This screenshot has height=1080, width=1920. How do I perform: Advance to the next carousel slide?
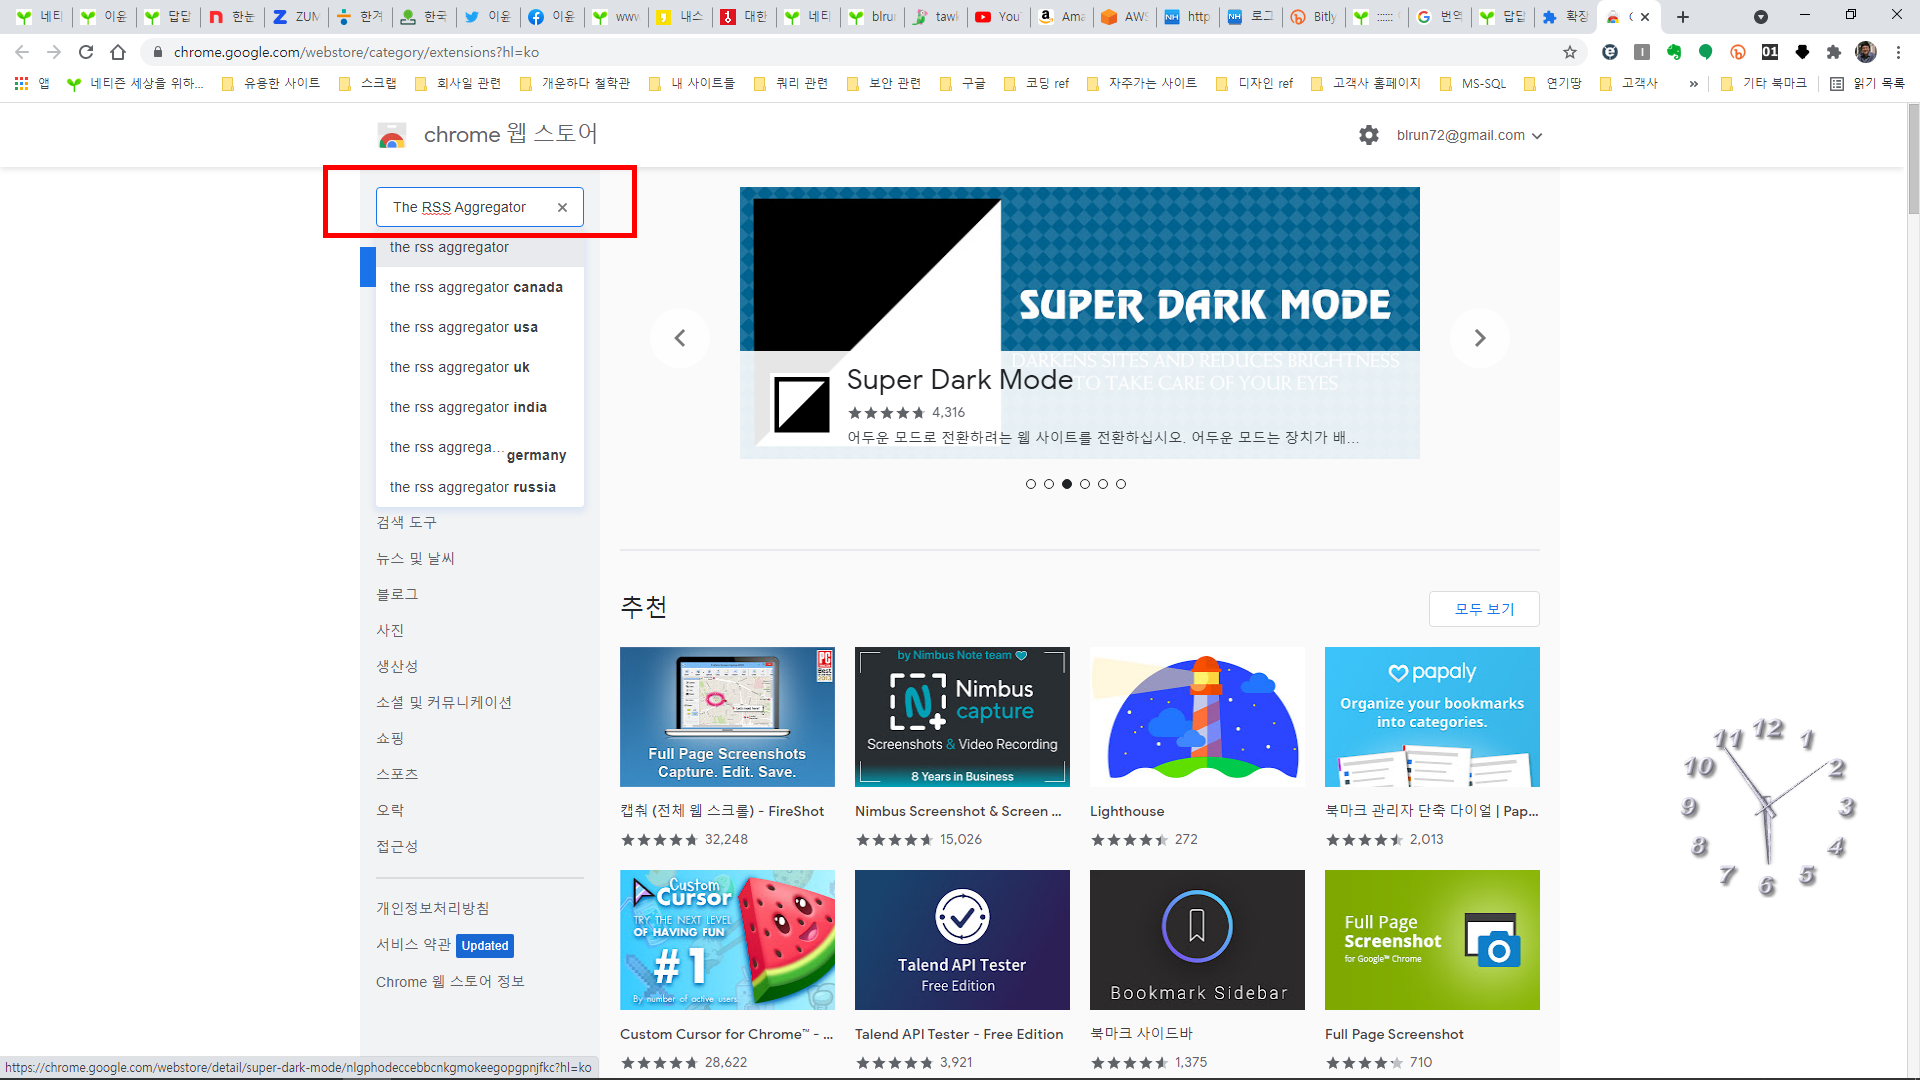click(1480, 338)
